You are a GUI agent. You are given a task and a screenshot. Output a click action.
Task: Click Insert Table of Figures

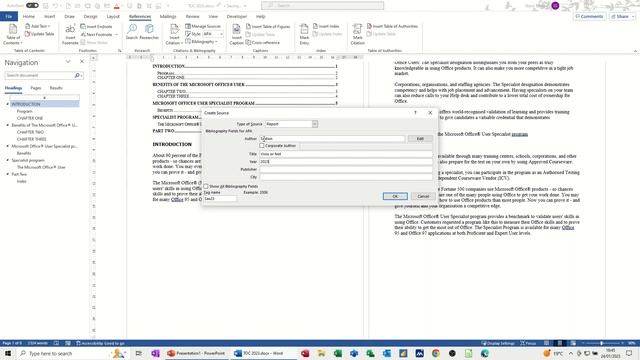click(x=268, y=26)
